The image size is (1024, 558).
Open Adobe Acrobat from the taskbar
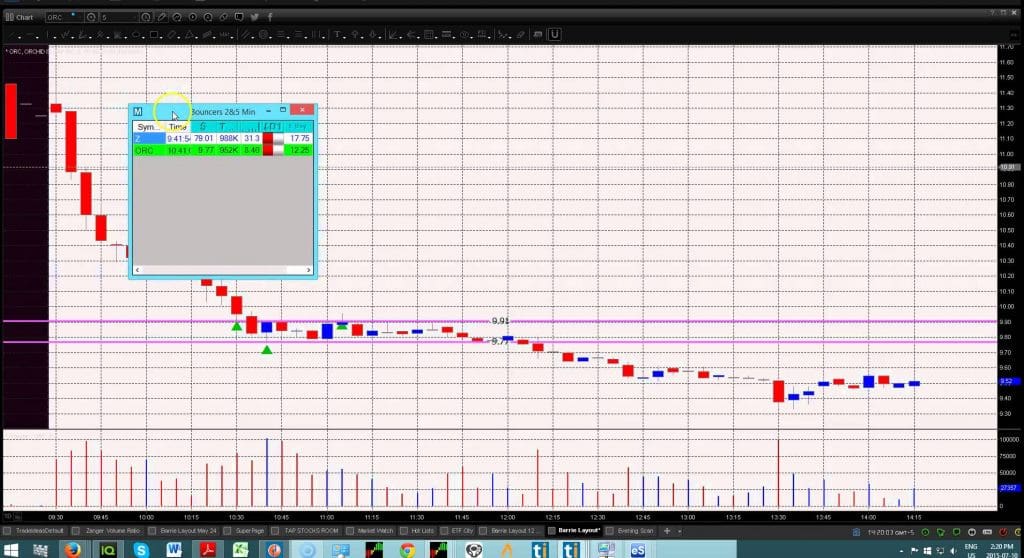pos(207,550)
